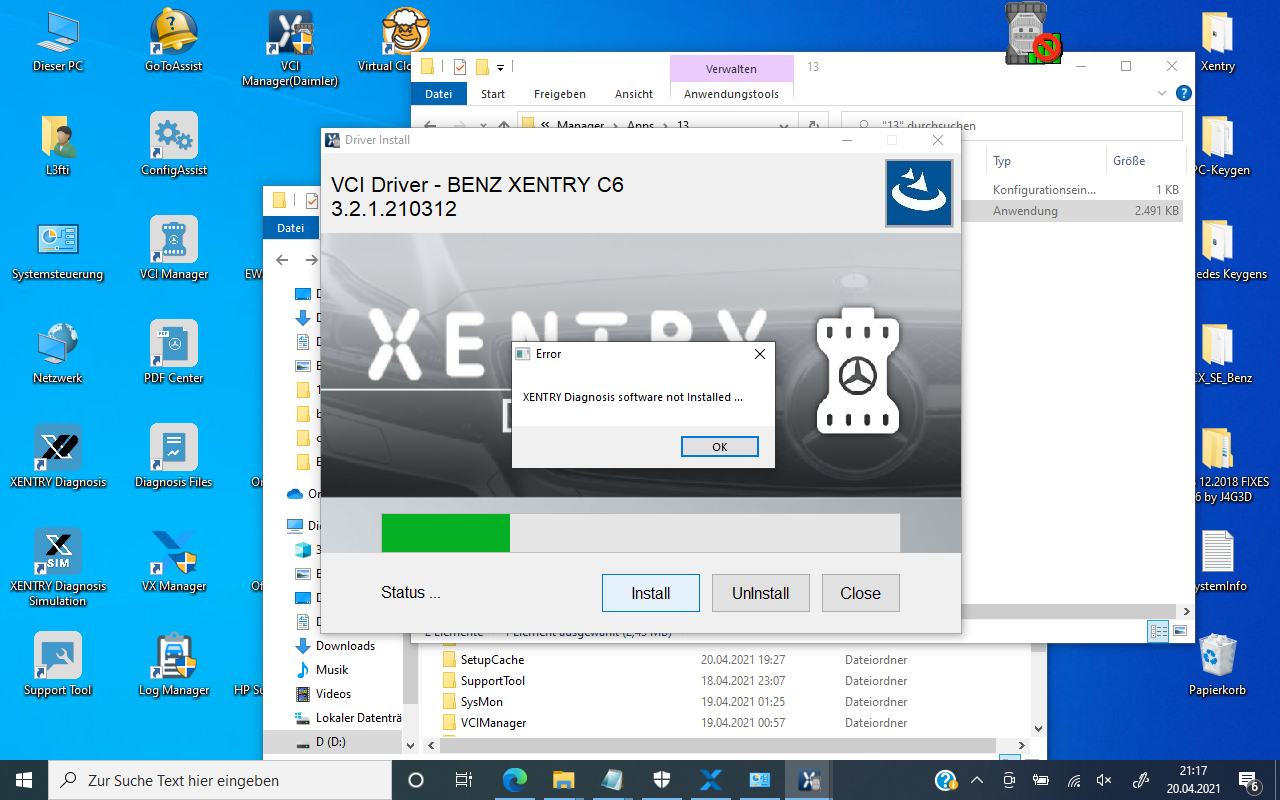The width and height of the screenshot is (1280, 800).
Task: Switch to the Start ribbon tab
Action: tap(493, 94)
